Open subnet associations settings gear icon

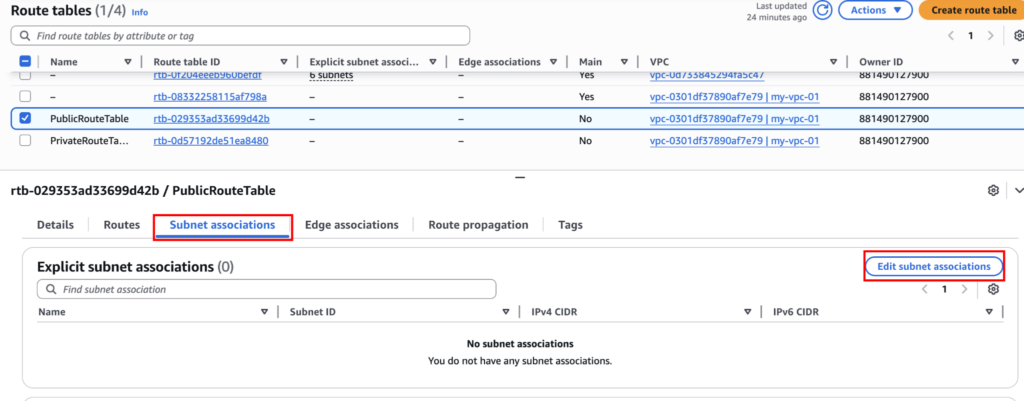[993, 289]
